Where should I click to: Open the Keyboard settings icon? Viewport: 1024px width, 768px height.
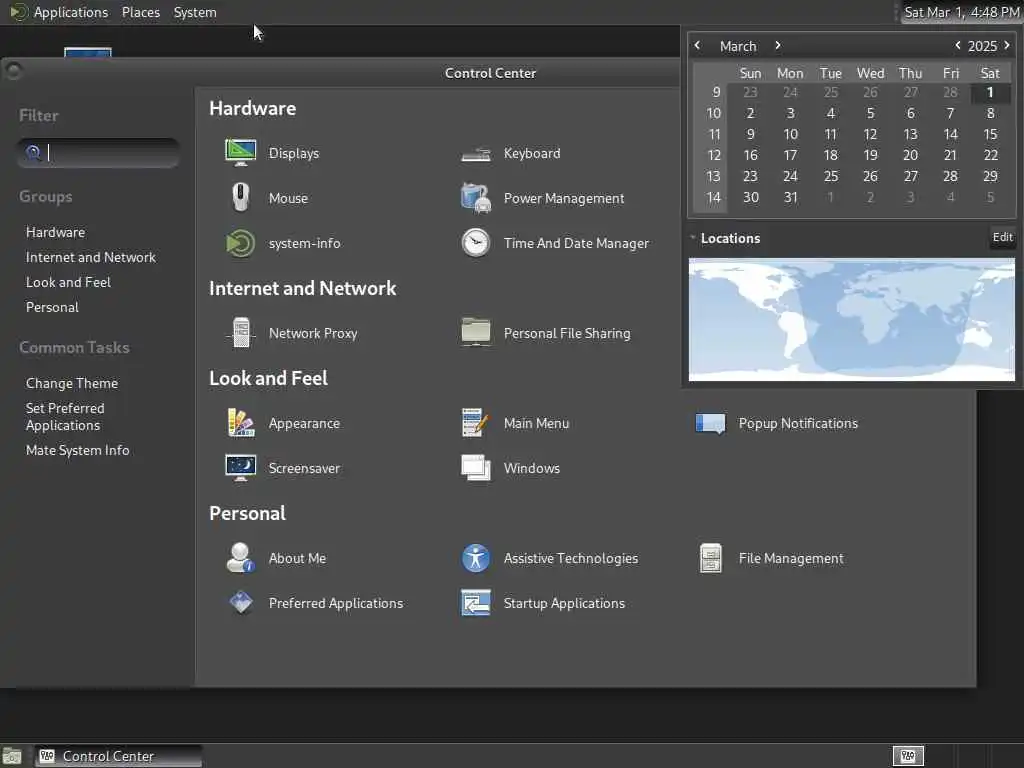pos(475,154)
